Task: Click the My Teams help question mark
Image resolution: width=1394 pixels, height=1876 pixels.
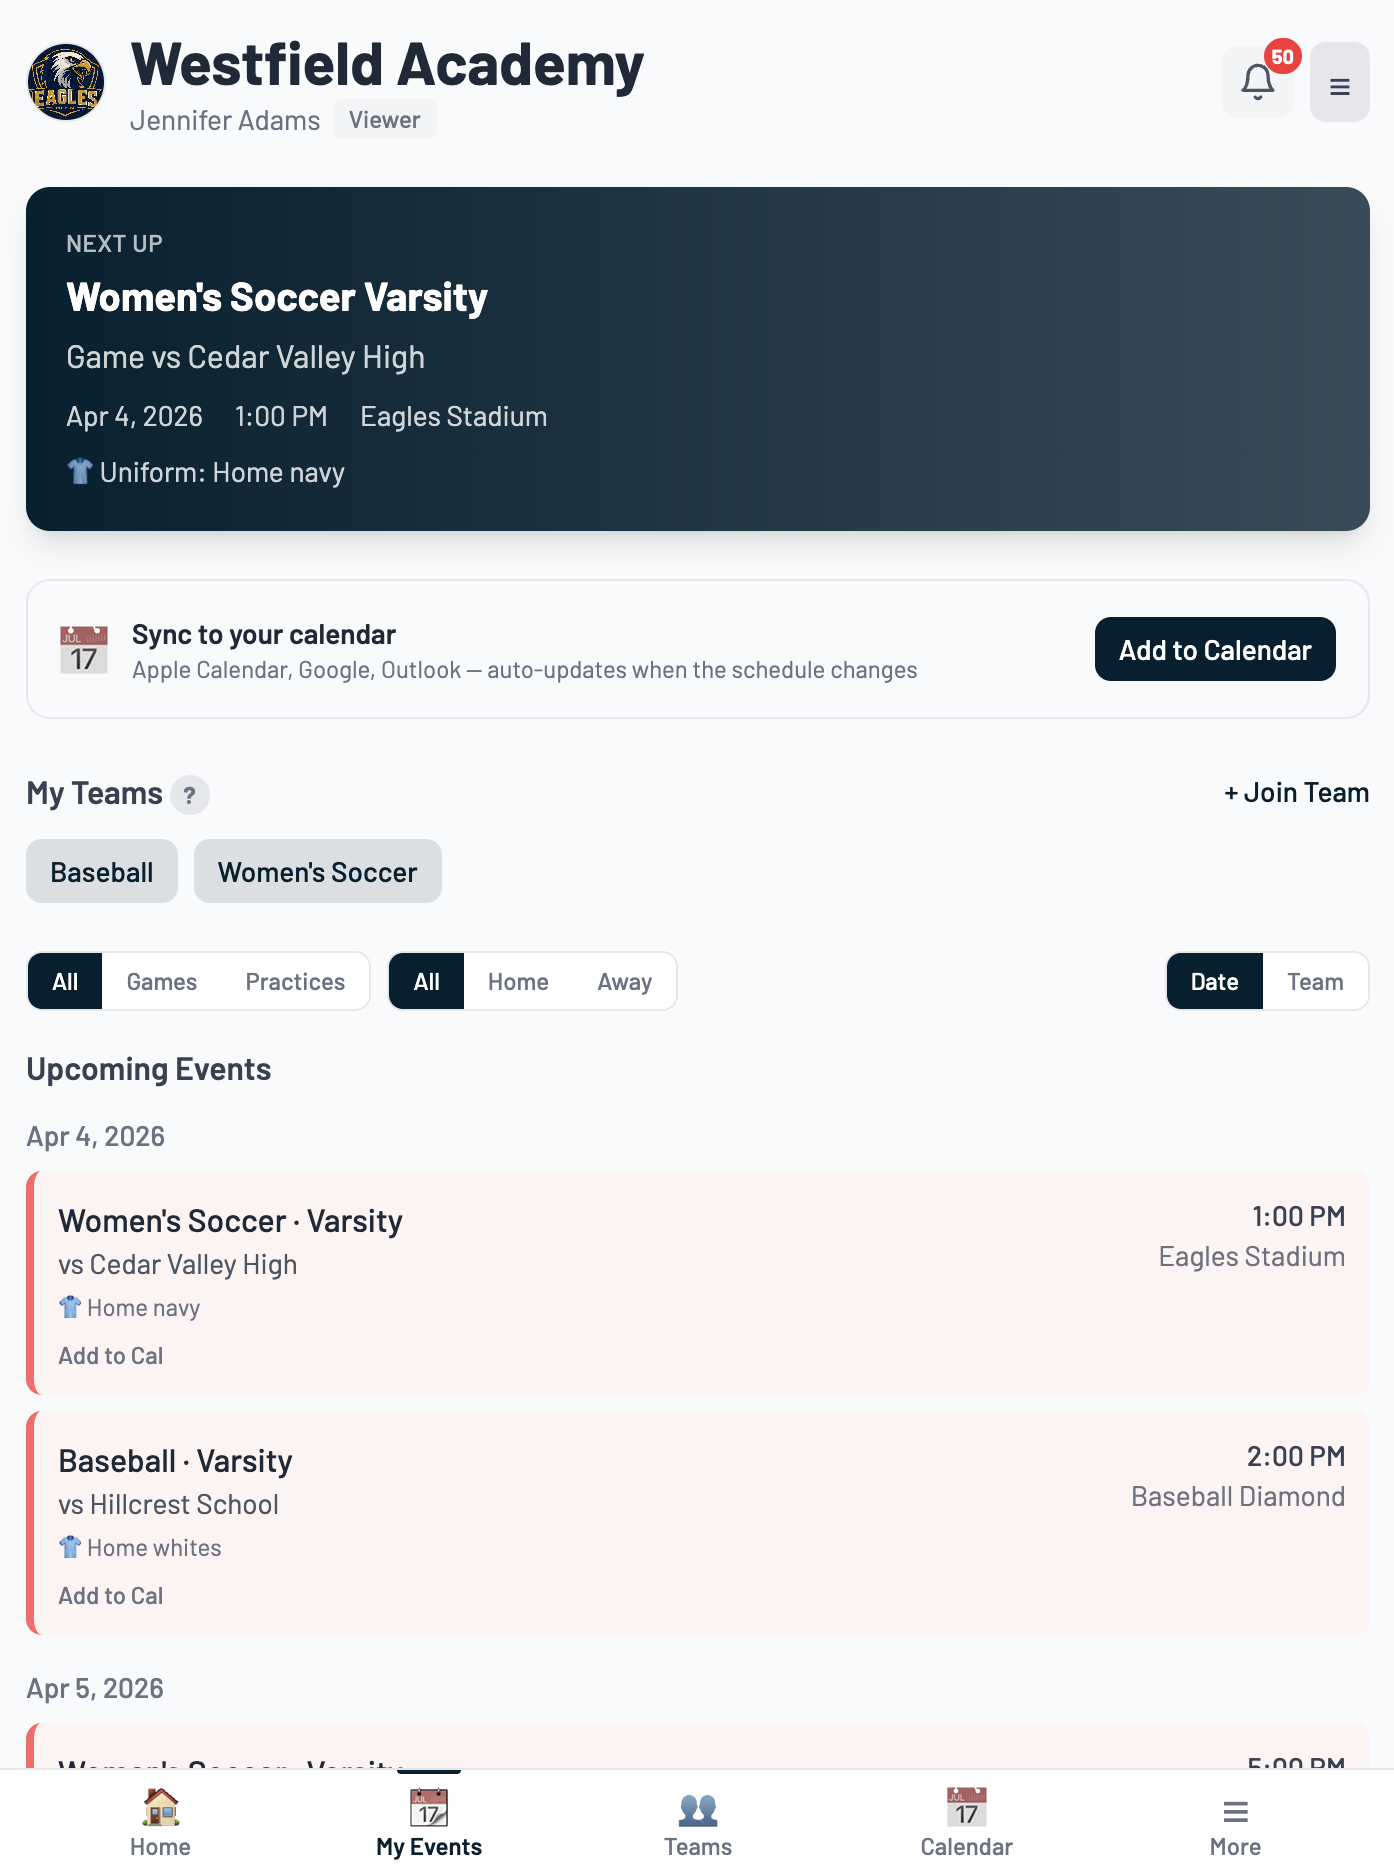Action: point(189,794)
